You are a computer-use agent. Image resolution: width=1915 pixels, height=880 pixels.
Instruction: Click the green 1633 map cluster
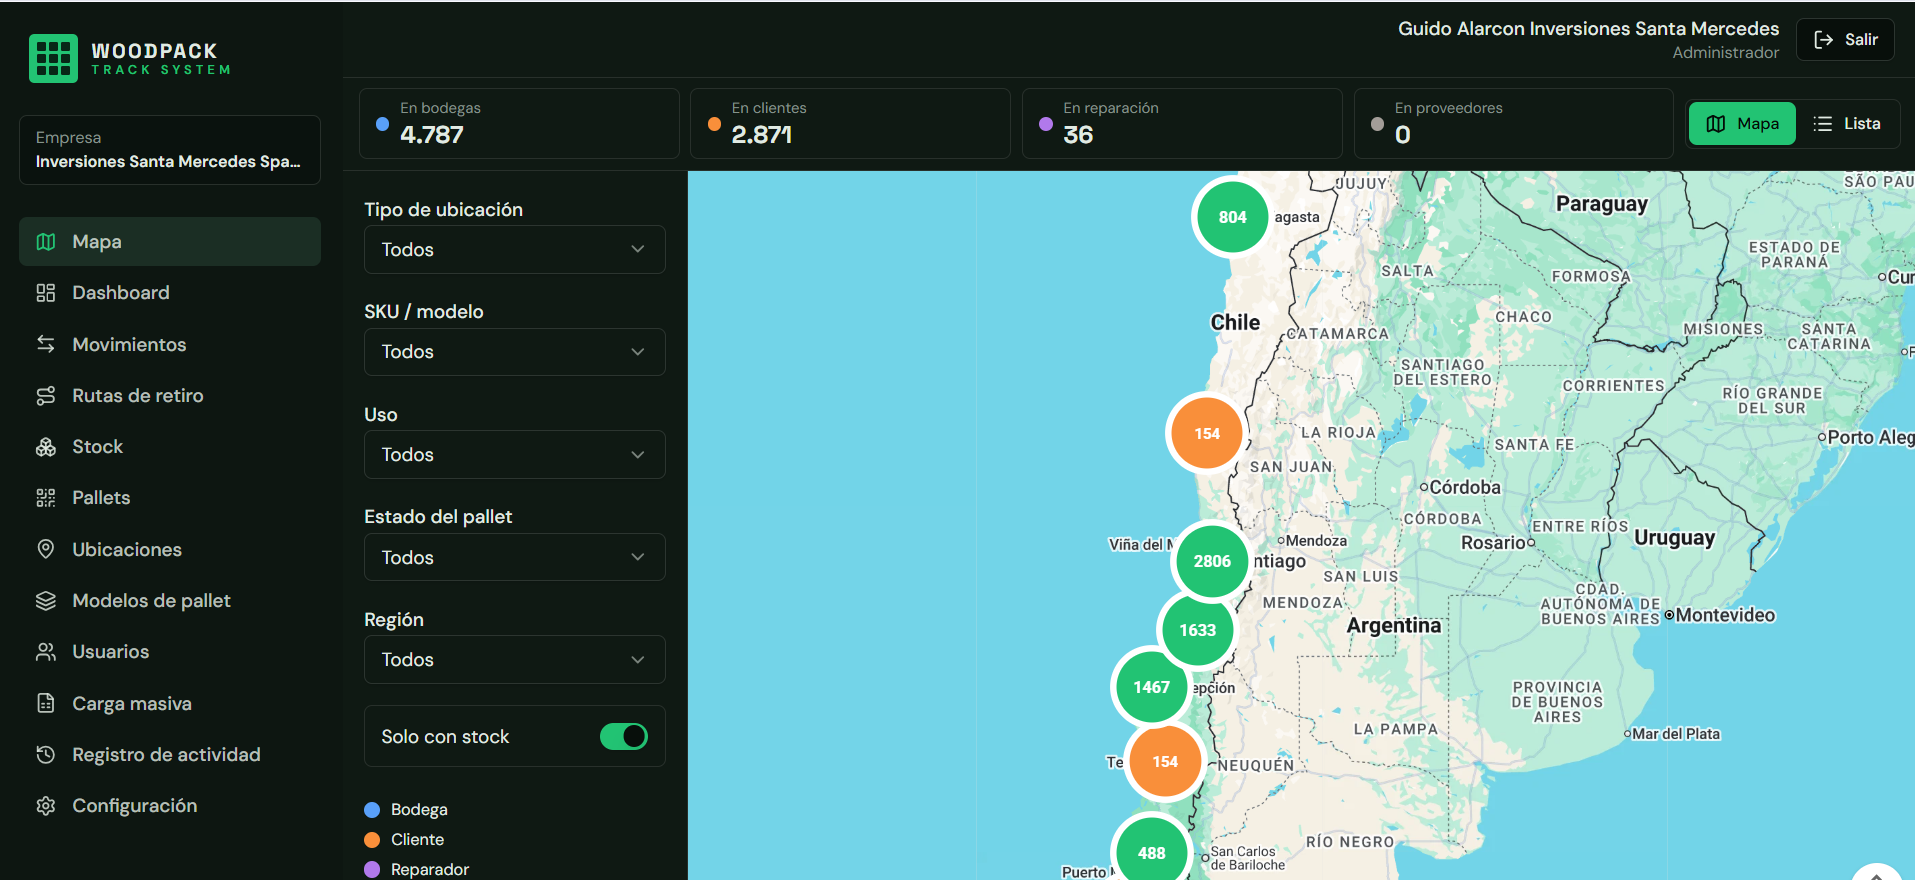click(1197, 630)
